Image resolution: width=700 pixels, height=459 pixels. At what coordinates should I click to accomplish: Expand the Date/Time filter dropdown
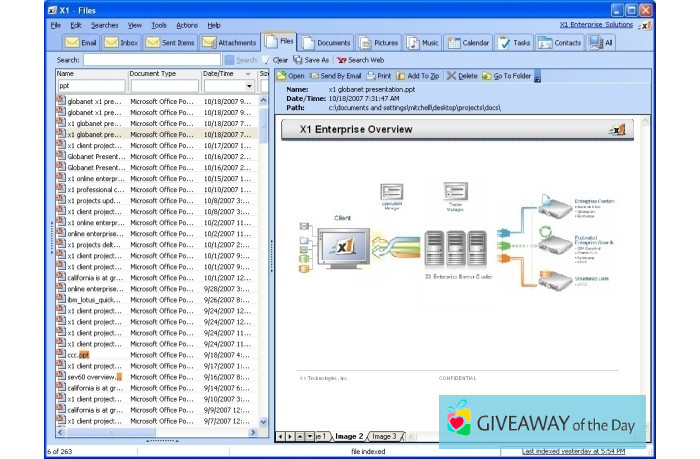coord(250,87)
